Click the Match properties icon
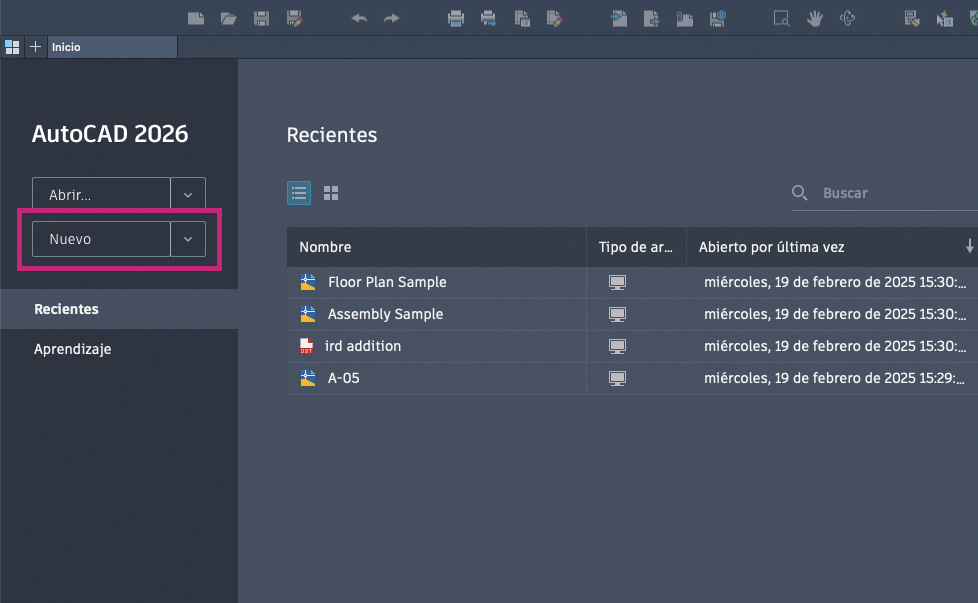The image size is (978, 603). click(x=912, y=19)
